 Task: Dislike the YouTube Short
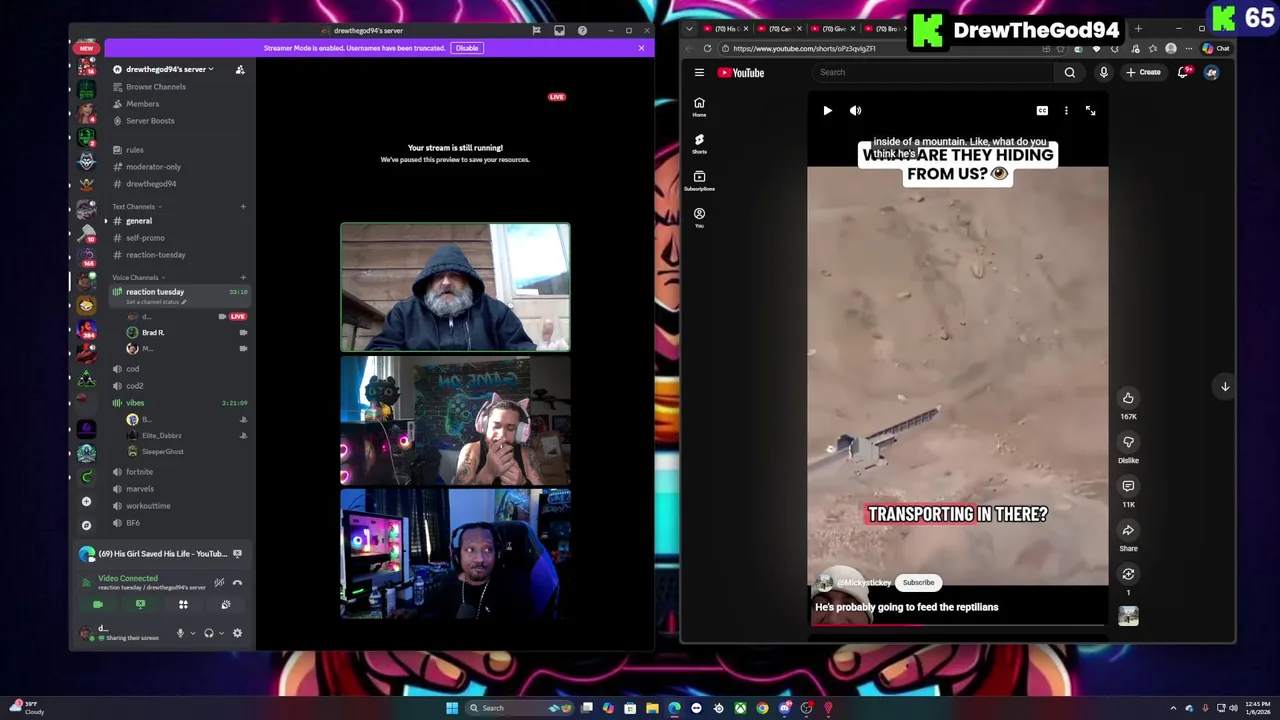[x=1128, y=442]
